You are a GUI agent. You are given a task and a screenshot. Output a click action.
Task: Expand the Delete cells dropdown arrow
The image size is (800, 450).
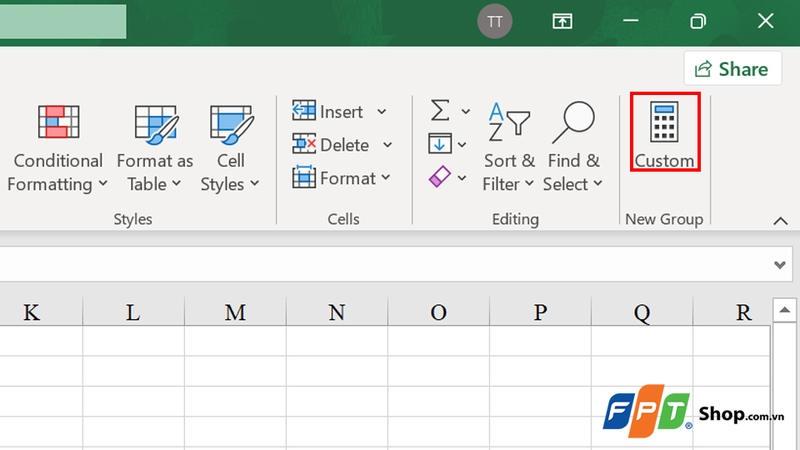pos(387,145)
